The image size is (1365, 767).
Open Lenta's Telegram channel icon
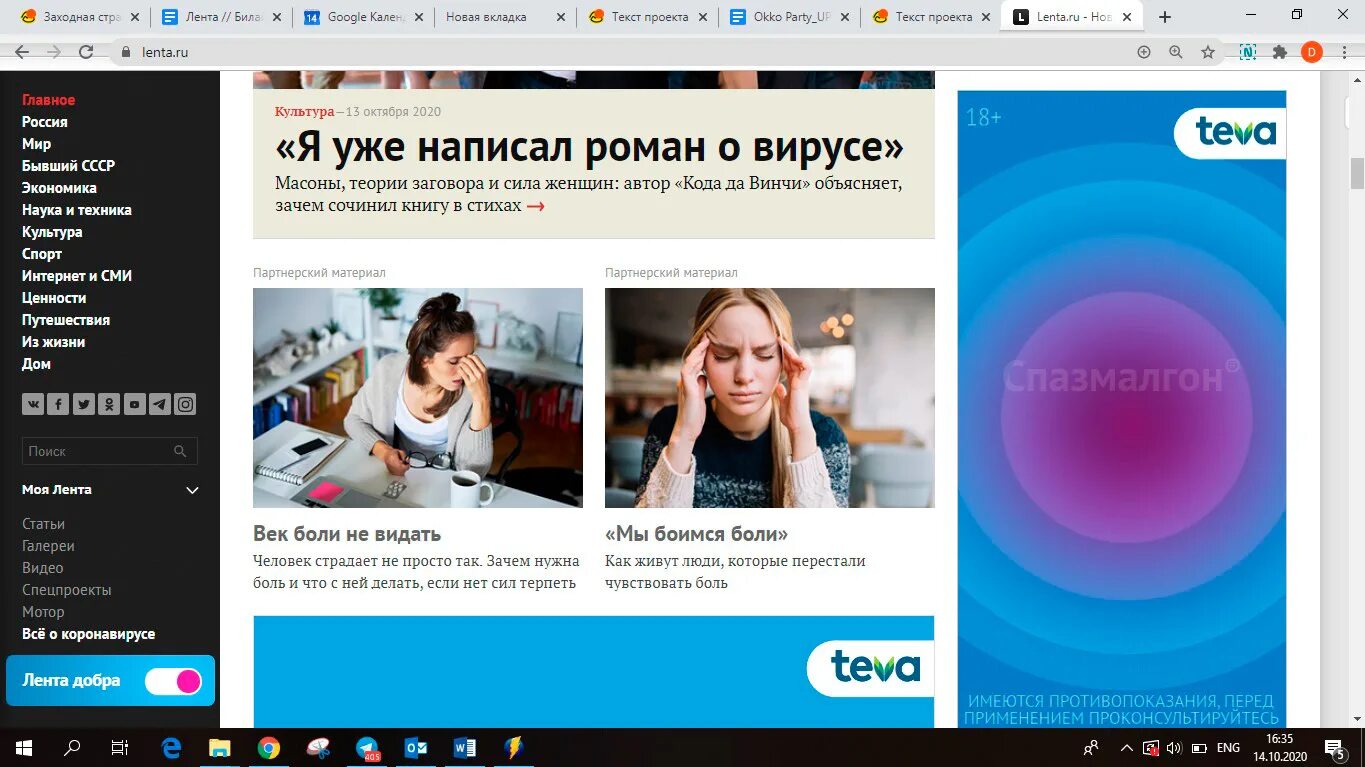click(x=160, y=404)
